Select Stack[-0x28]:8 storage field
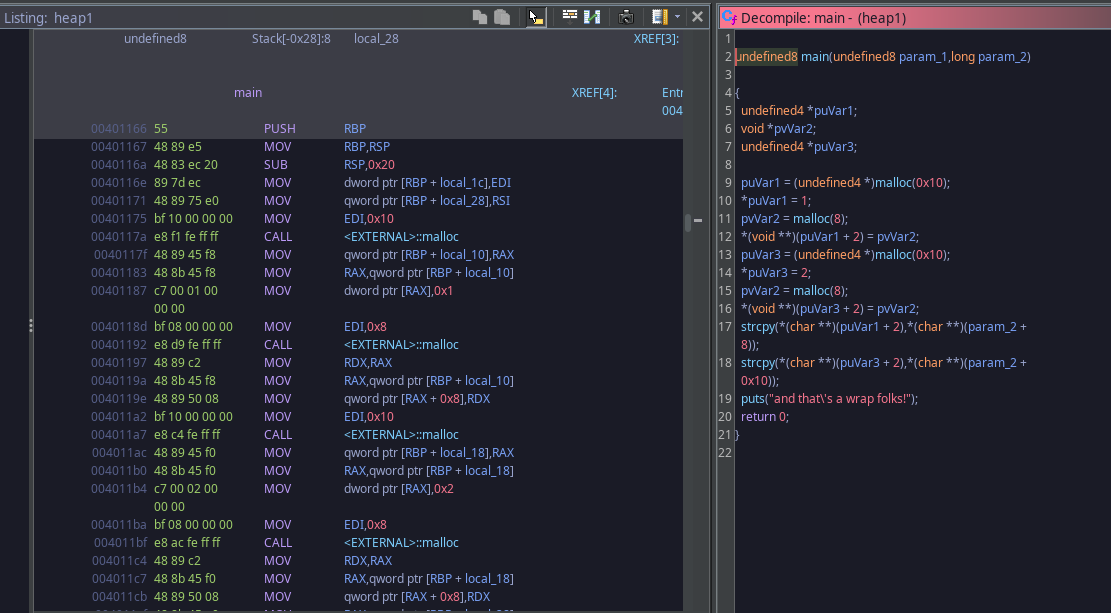 click(x=291, y=39)
